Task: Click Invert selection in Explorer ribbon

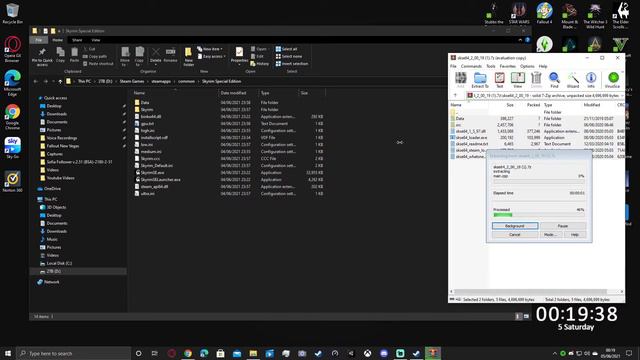Action: [292, 64]
